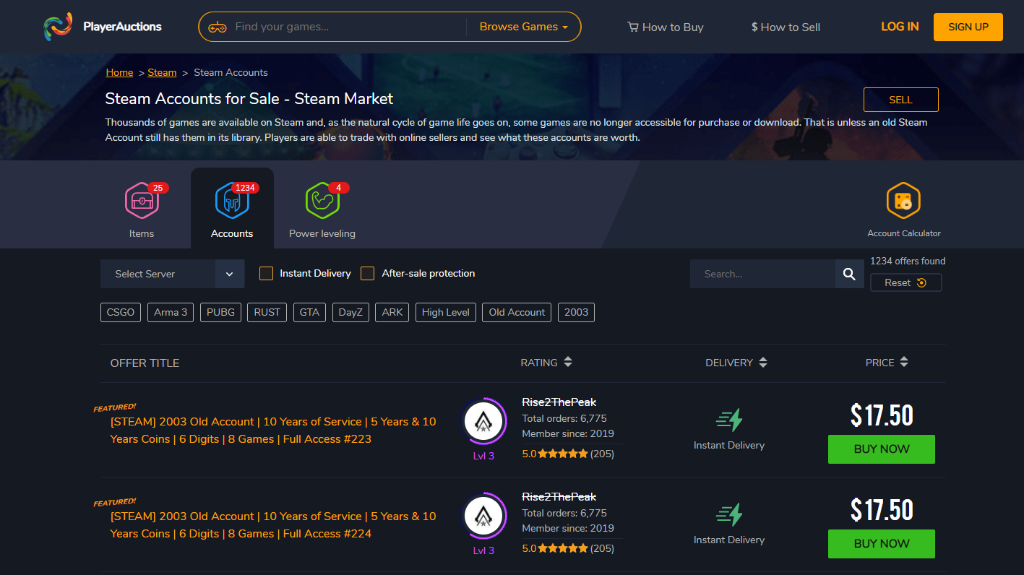Click the PlayerAuctions brand name
1024x575 pixels.
[122, 27]
